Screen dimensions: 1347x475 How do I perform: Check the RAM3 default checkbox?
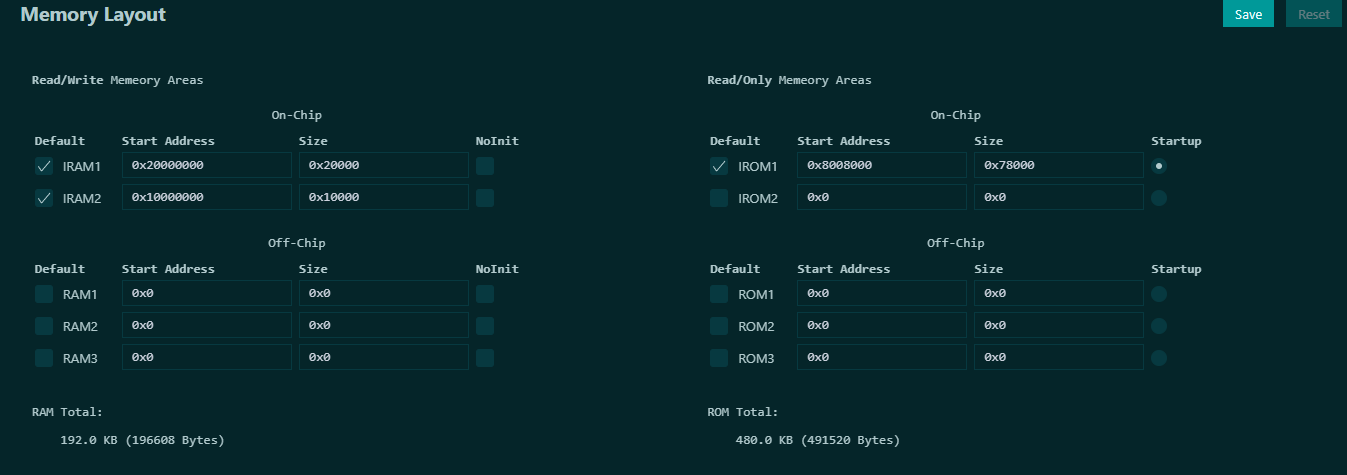[44, 358]
